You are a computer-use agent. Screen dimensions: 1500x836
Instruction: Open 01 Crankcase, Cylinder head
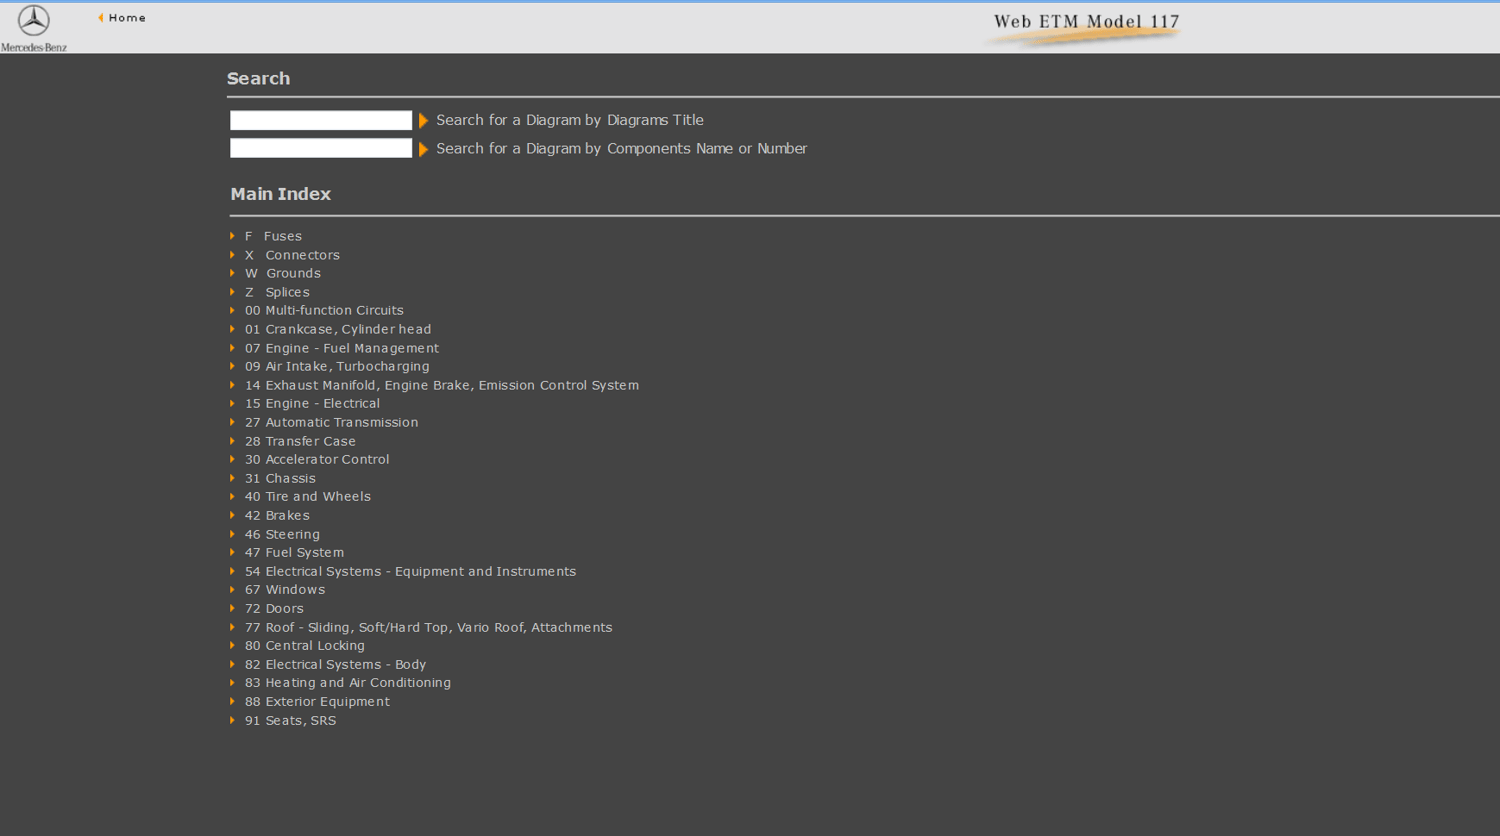pos(338,329)
